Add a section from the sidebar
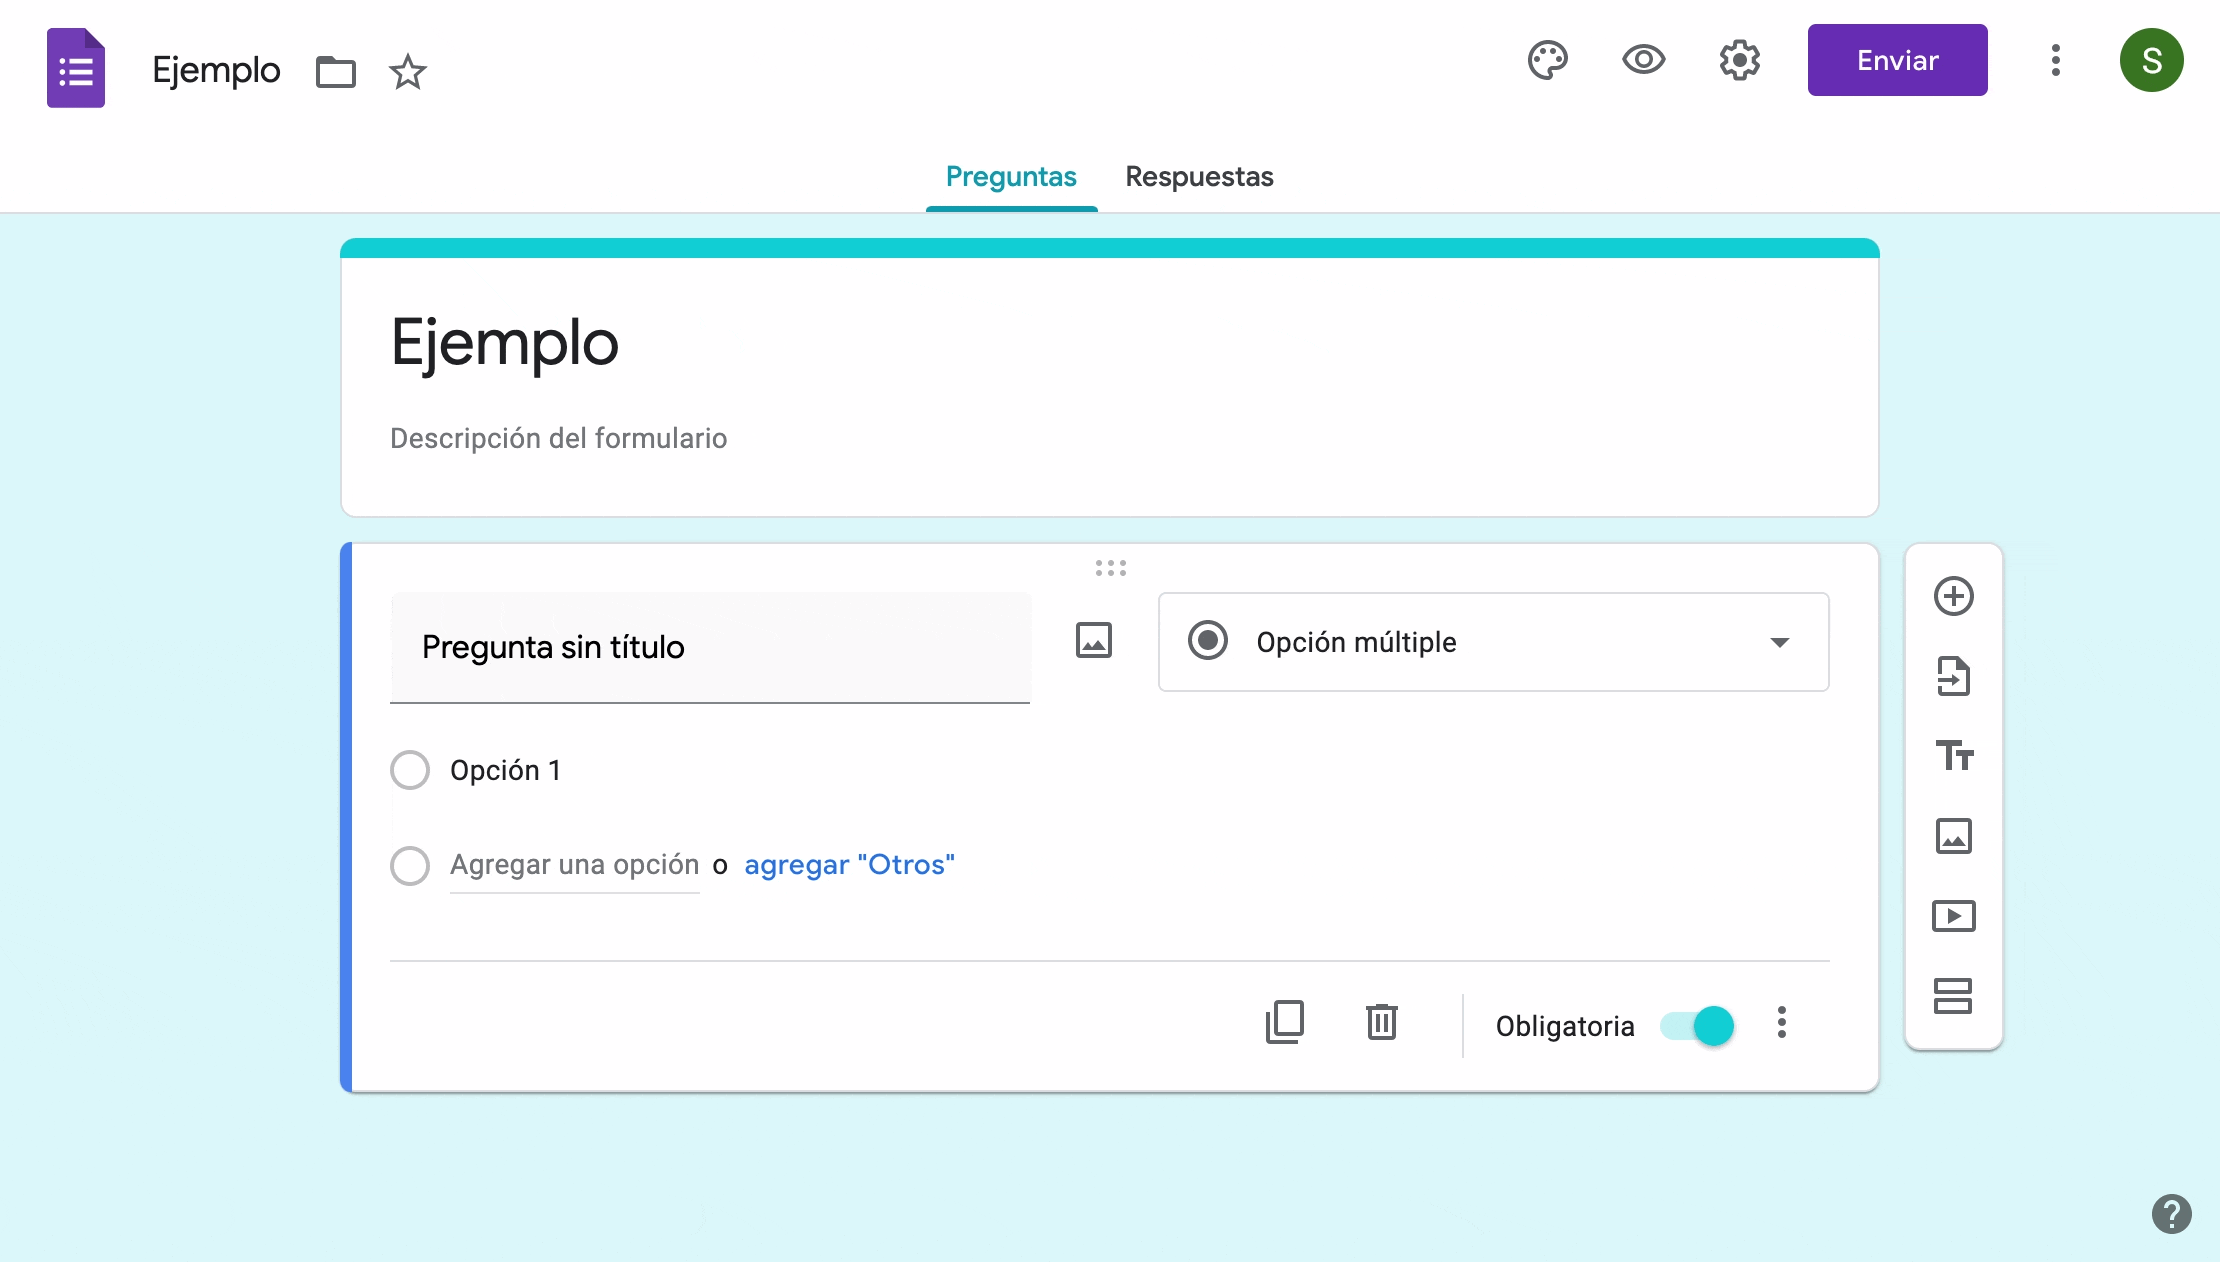 (x=1953, y=996)
